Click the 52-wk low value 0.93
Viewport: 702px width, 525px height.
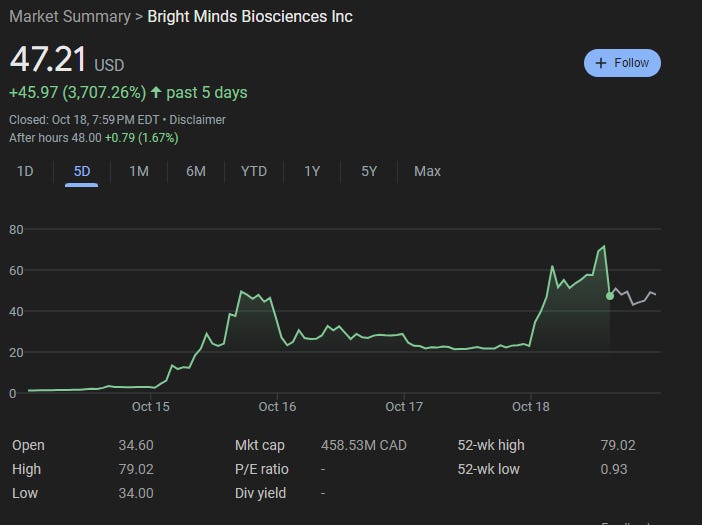point(614,470)
